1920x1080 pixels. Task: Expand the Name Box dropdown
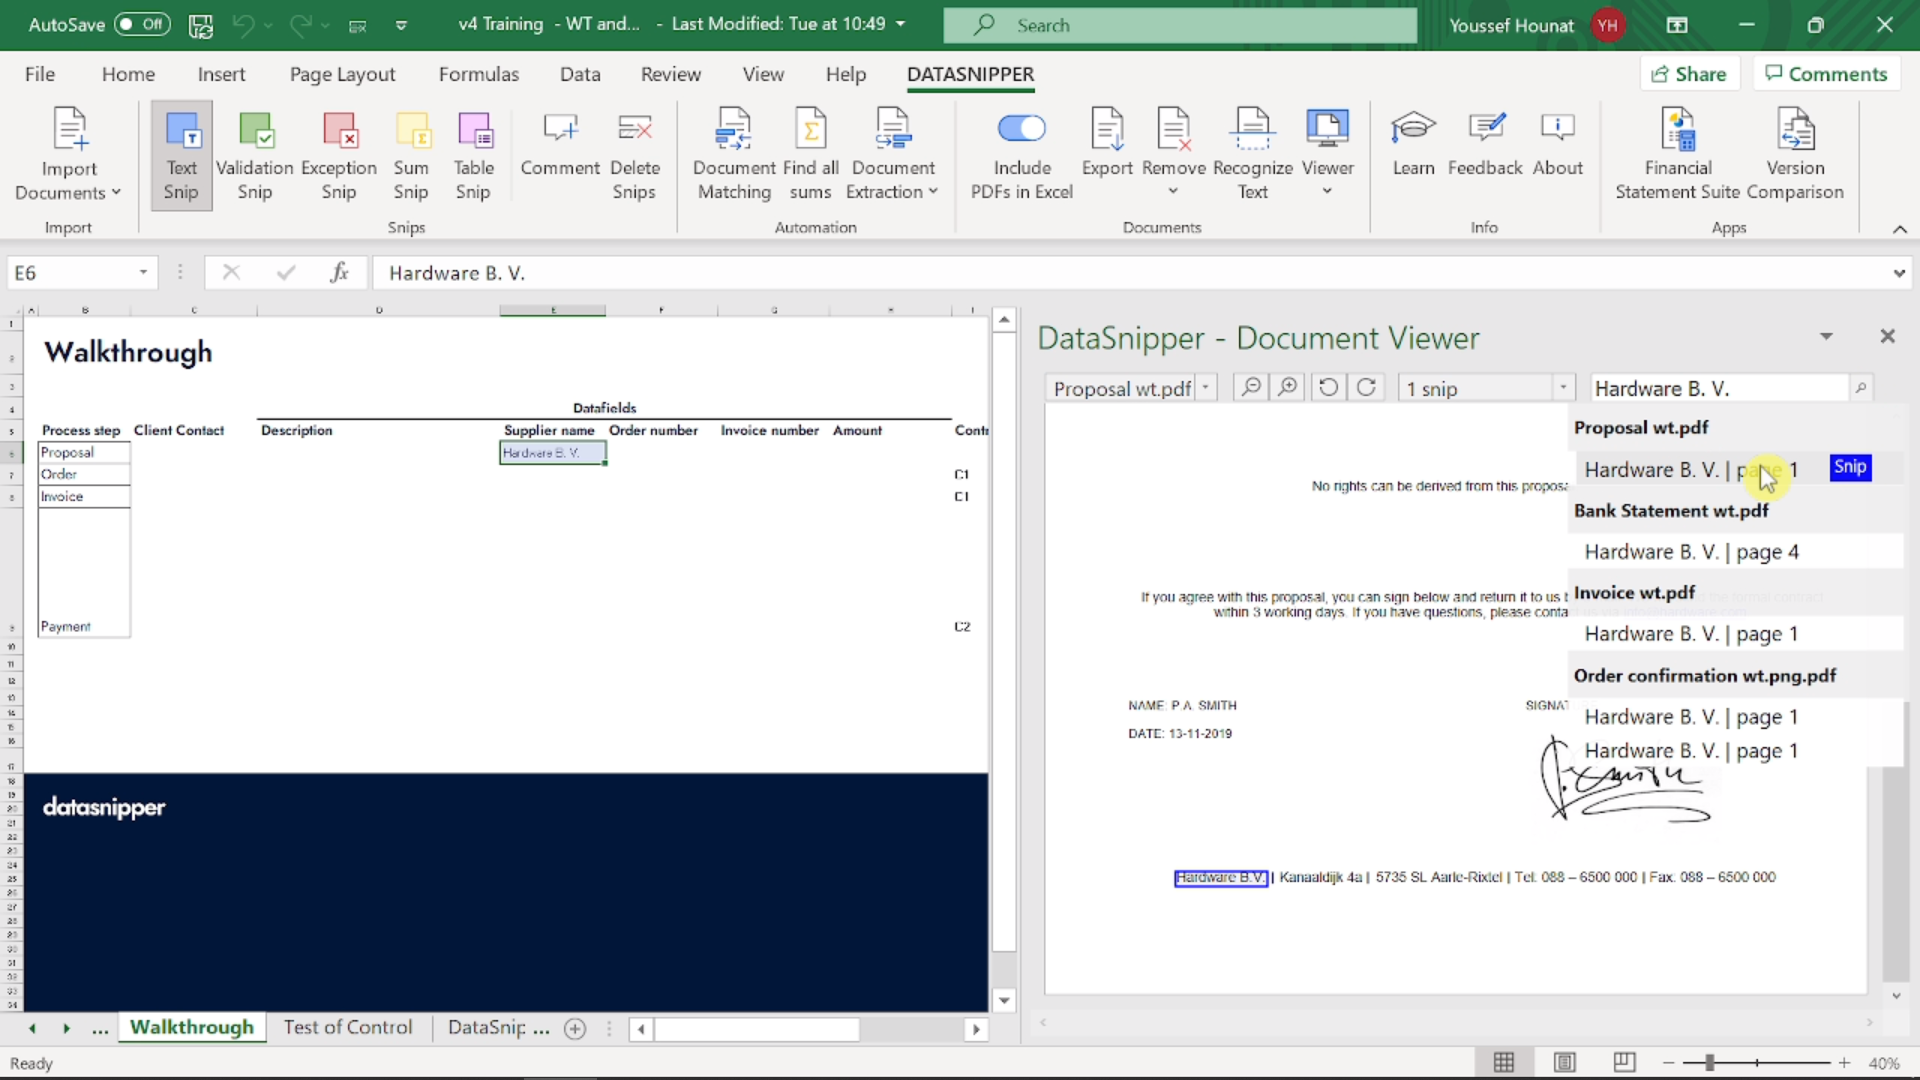pyautogui.click(x=143, y=272)
